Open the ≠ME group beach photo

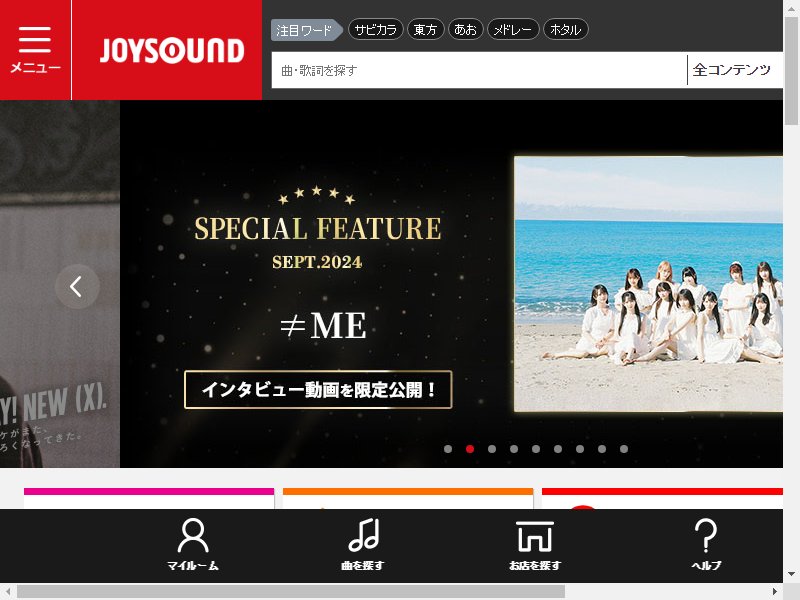[648, 284]
